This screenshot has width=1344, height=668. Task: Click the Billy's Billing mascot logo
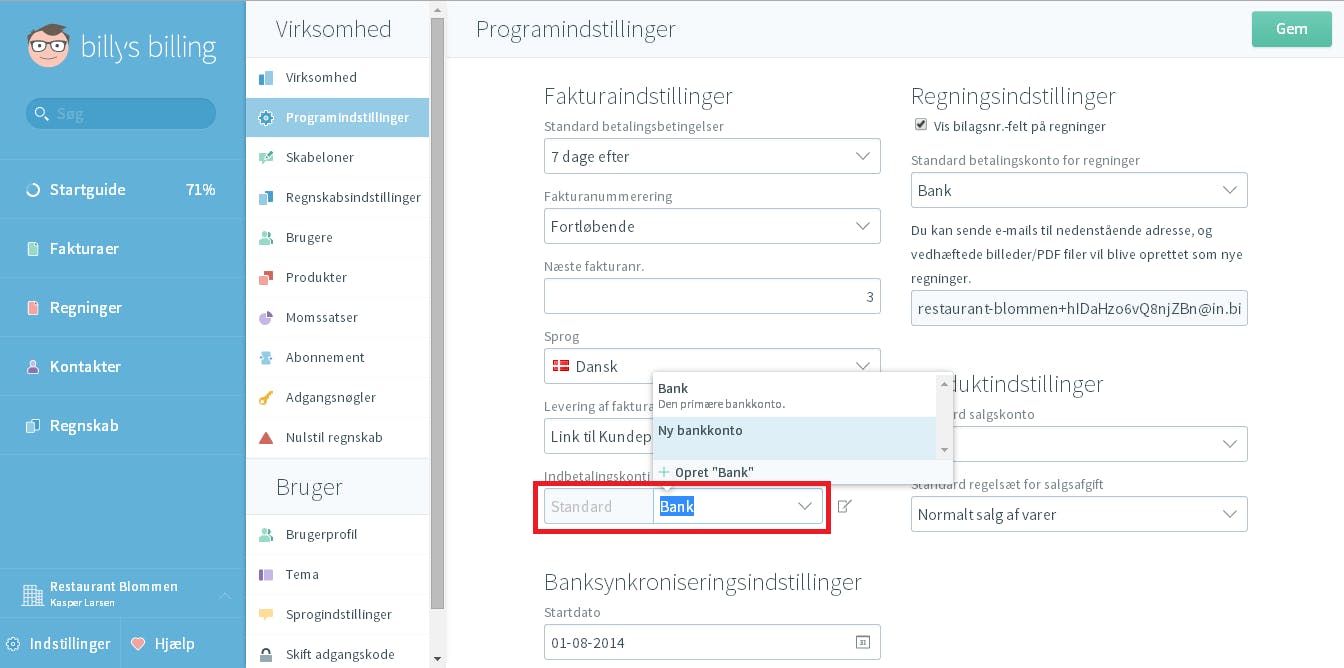click(48, 46)
